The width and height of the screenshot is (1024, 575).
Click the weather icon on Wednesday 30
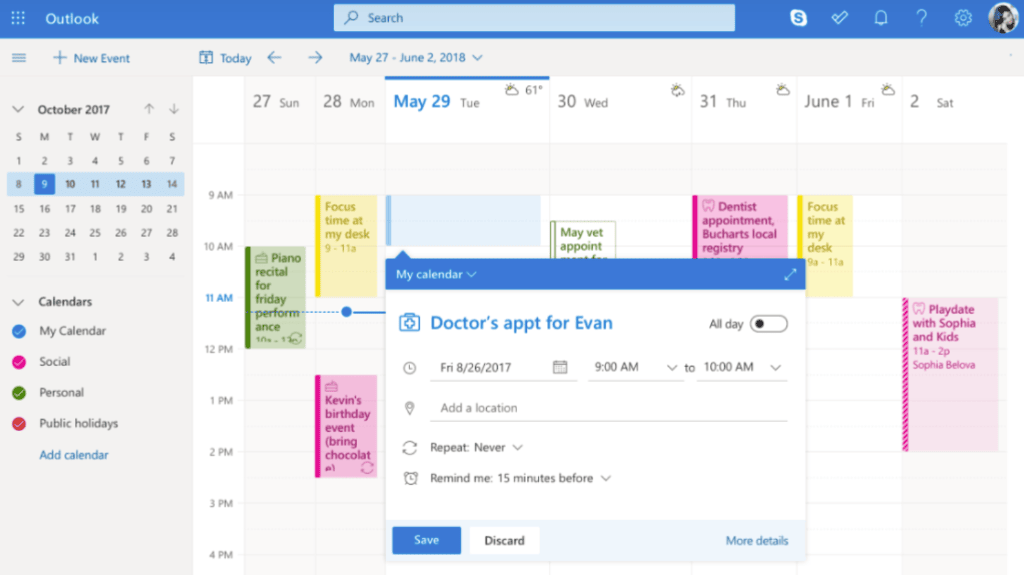click(x=678, y=90)
